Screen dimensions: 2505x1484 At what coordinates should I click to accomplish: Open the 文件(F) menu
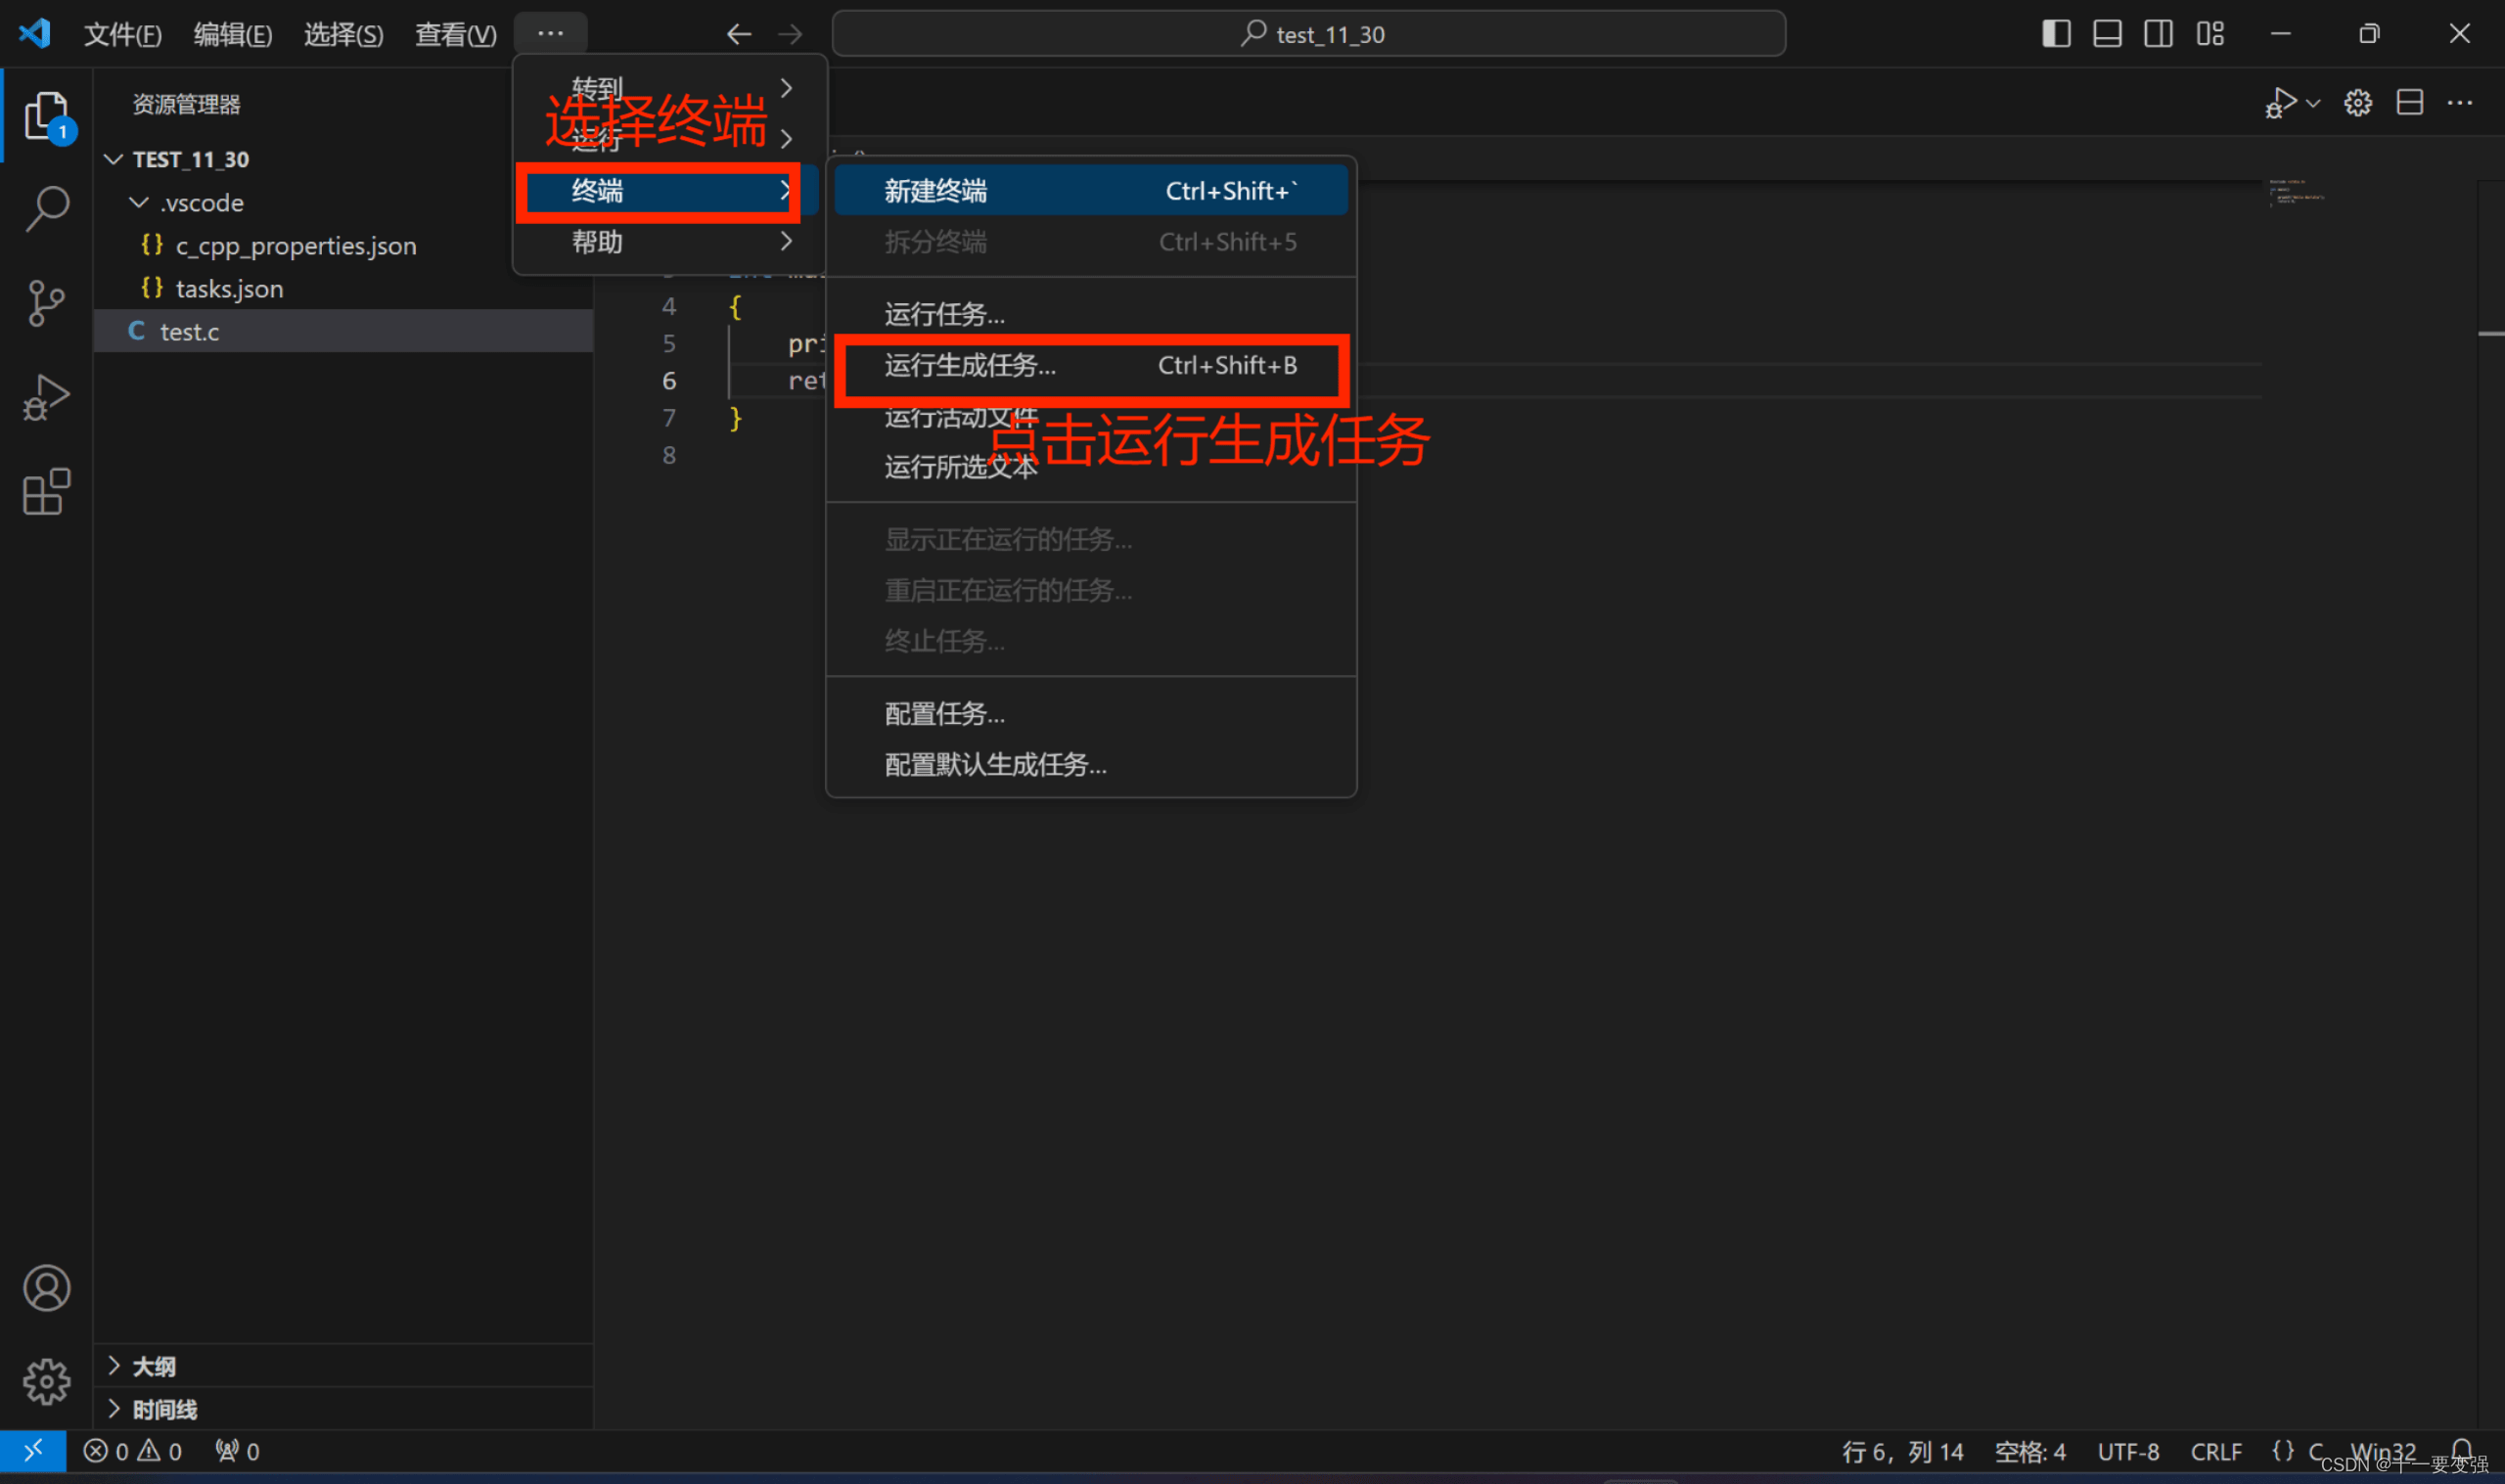tap(122, 34)
